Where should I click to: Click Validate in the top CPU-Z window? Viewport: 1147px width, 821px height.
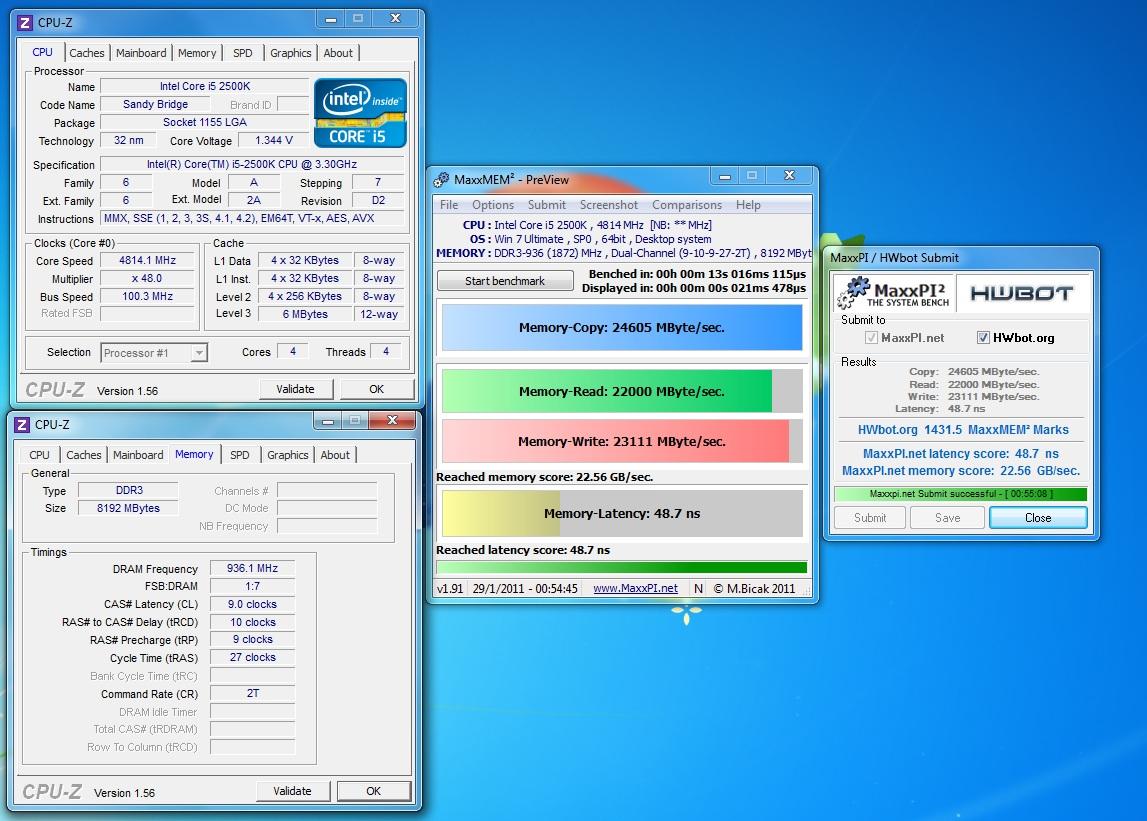coord(296,389)
